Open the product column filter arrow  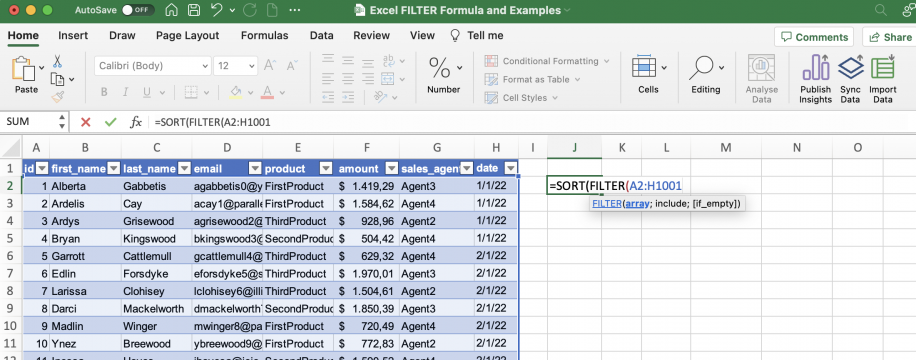coord(327,169)
